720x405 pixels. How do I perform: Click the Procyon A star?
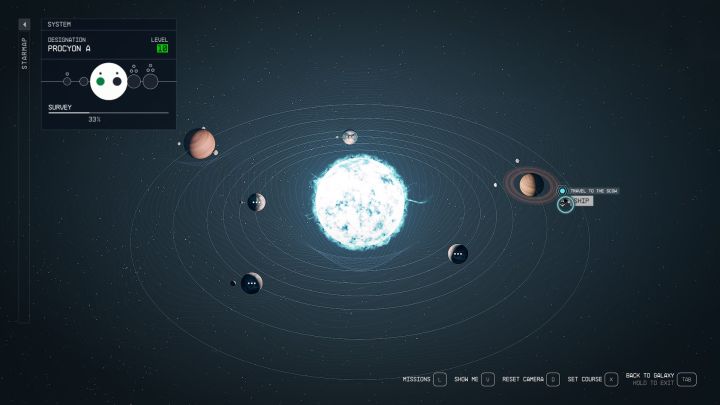click(360, 200)
